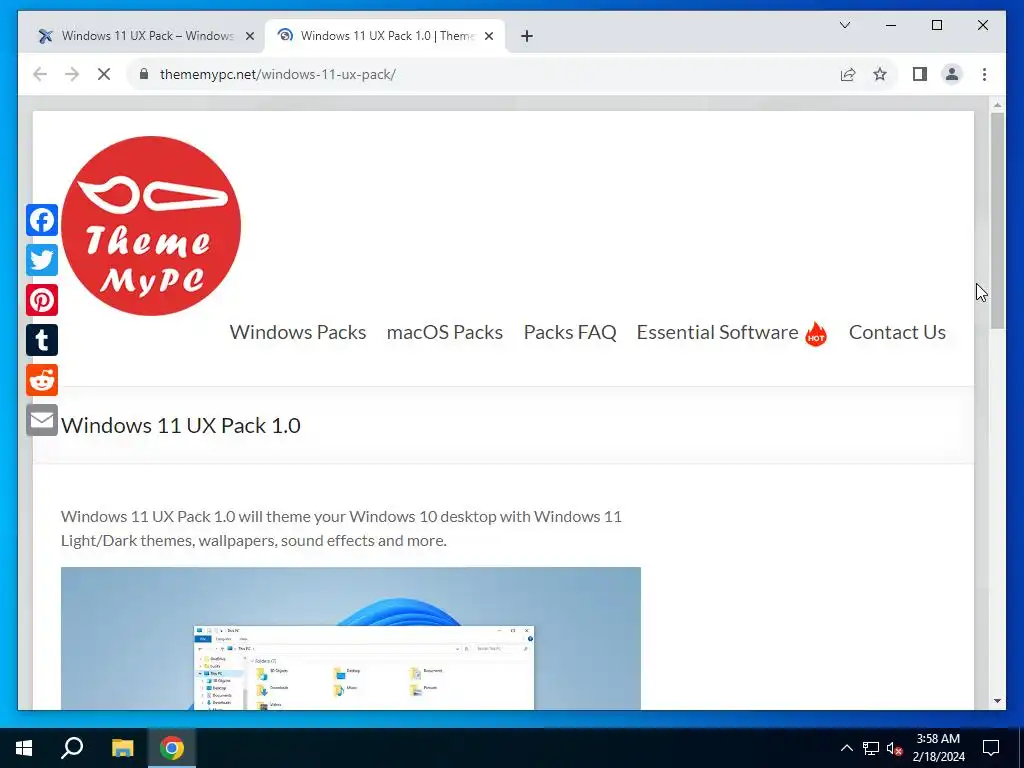Open tab search chevron

(x=845, y=25)
